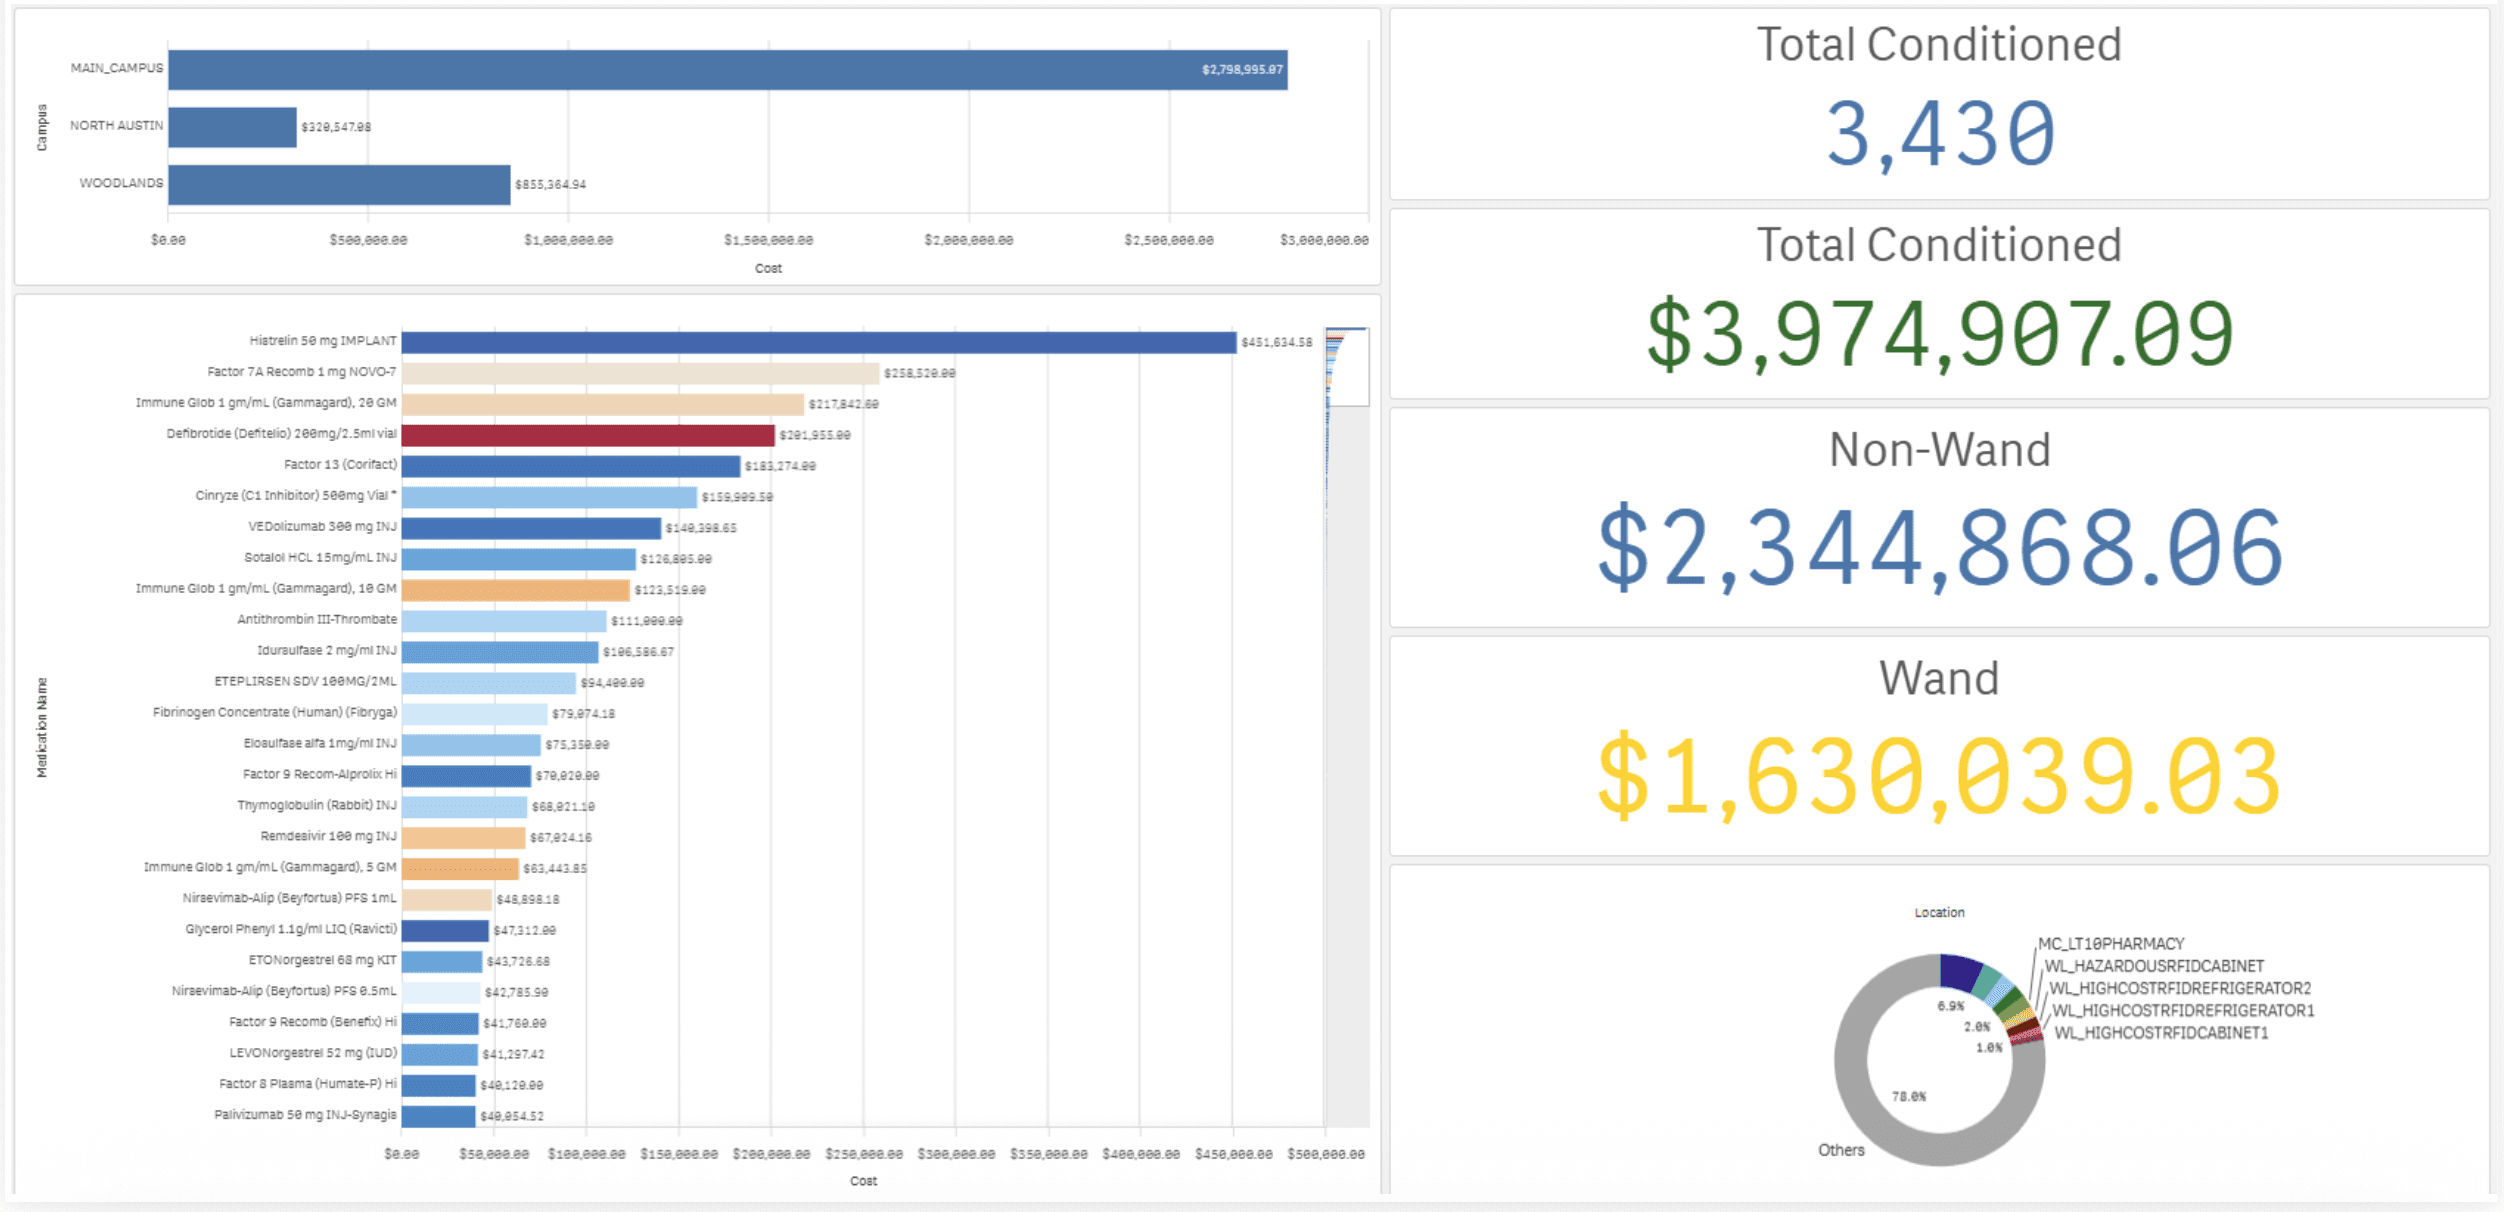This screenshot has width=2504, height=1212.
Task: Click the WL_HAZARDOUSRFIDCABINET location label
Action: pyautogui.click(x=2153, y=966)
